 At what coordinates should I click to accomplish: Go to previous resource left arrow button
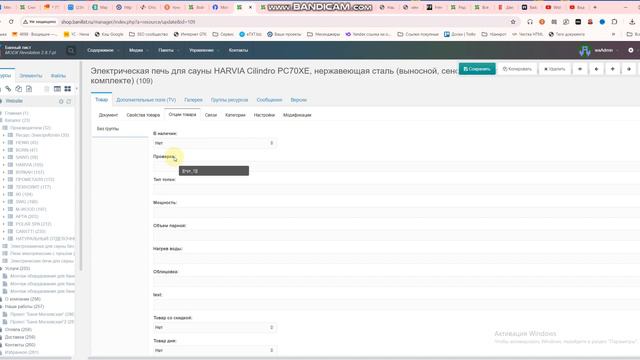(x=596, y=69)
